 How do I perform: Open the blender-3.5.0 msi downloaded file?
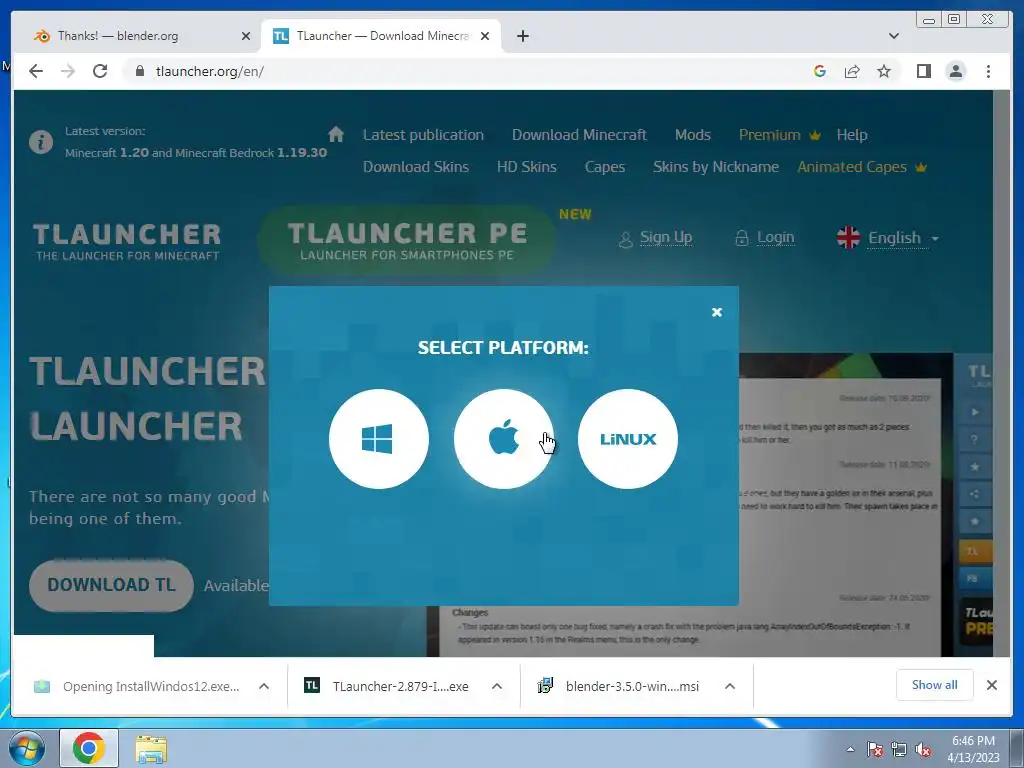click(x=619, y=686)
